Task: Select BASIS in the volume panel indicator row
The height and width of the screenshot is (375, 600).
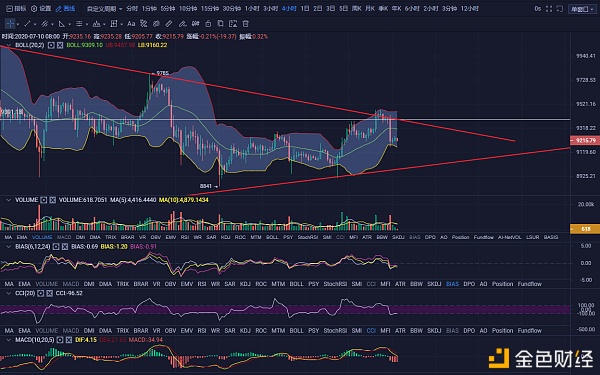Action: (551, 237)
